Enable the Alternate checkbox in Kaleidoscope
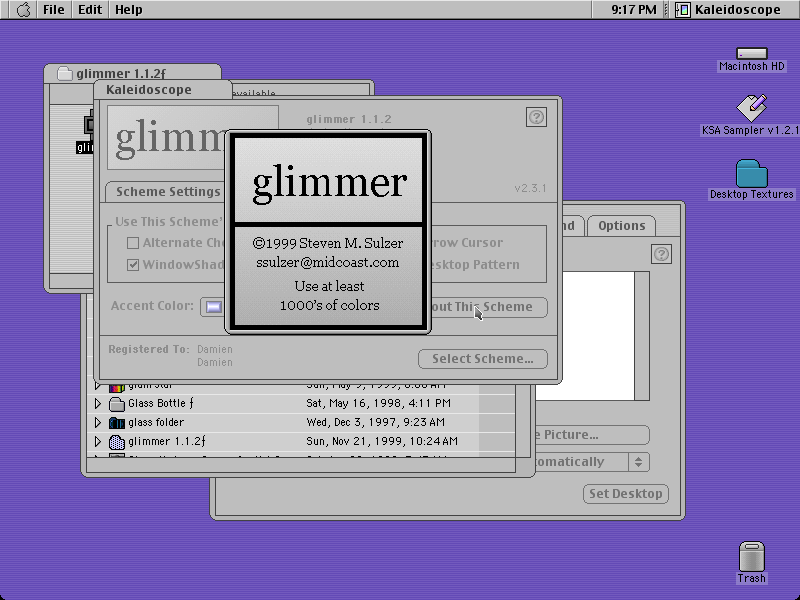Image resolution: width=800 pixels, height=600 pixels. coord(133,243)
